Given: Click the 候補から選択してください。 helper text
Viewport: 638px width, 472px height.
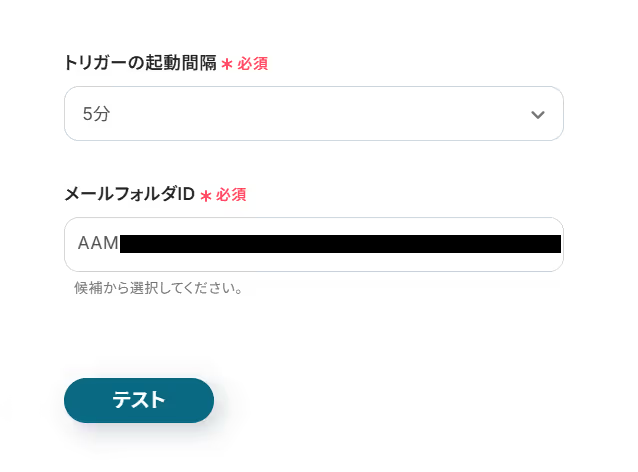Looking at the screenshot, I should 159,289.
